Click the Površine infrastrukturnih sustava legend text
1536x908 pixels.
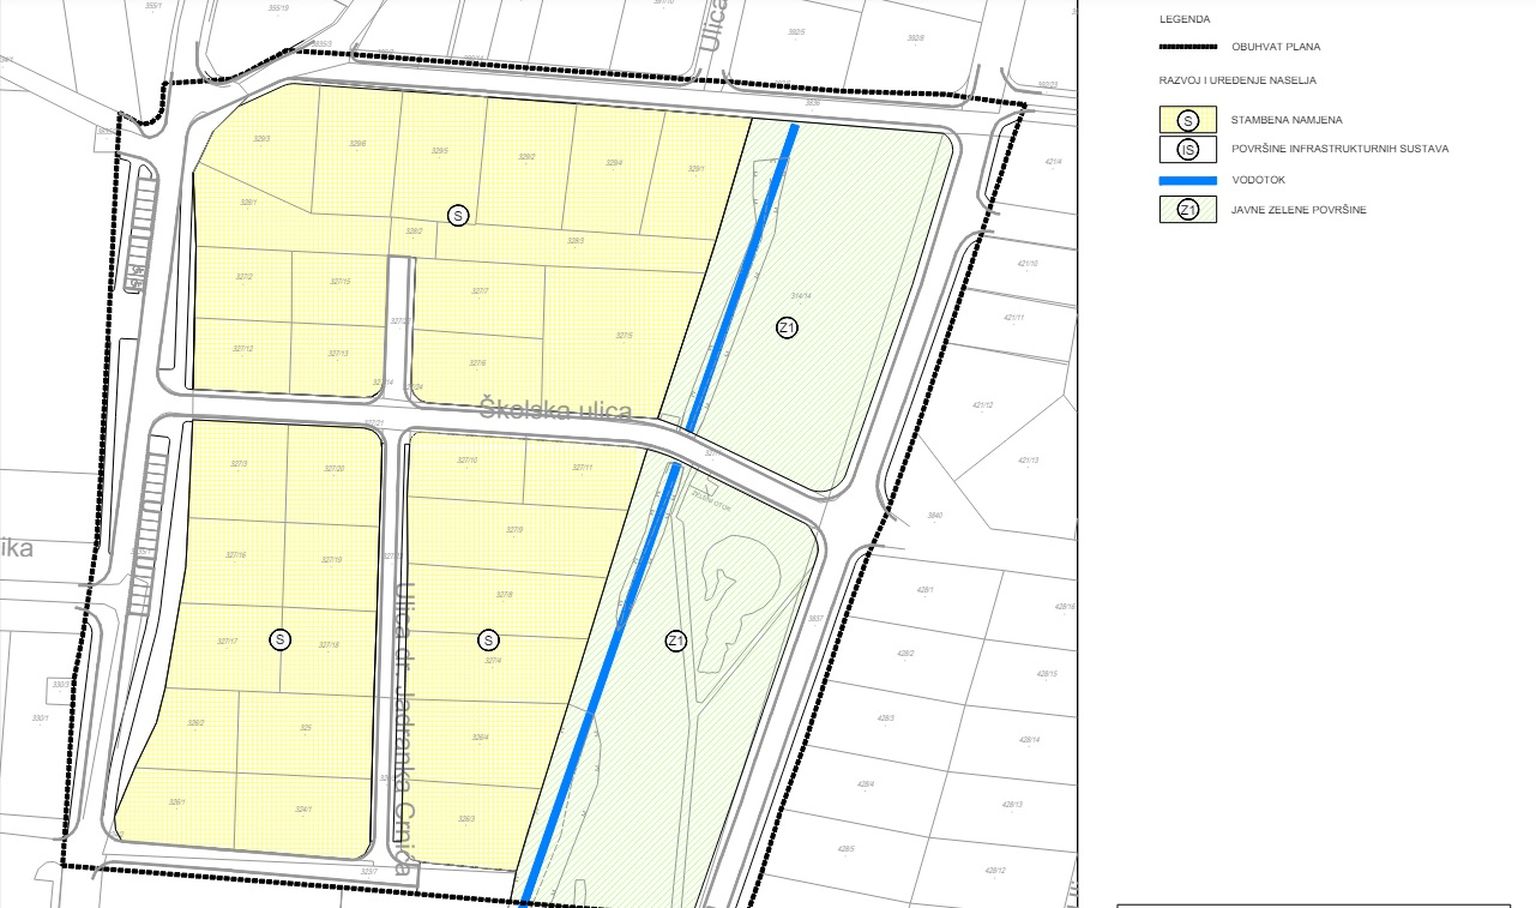[1339, 149]
